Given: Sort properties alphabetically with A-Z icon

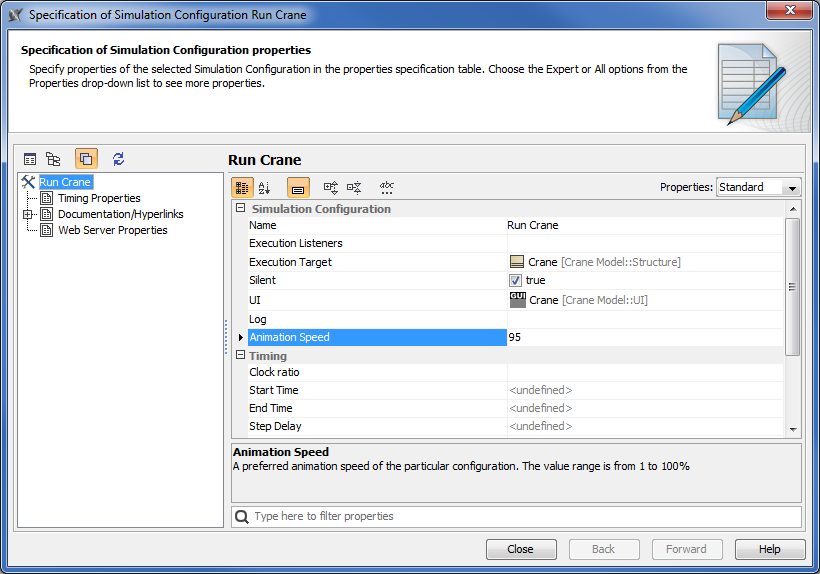Looking at the screenshot, I should click(265, 188).
